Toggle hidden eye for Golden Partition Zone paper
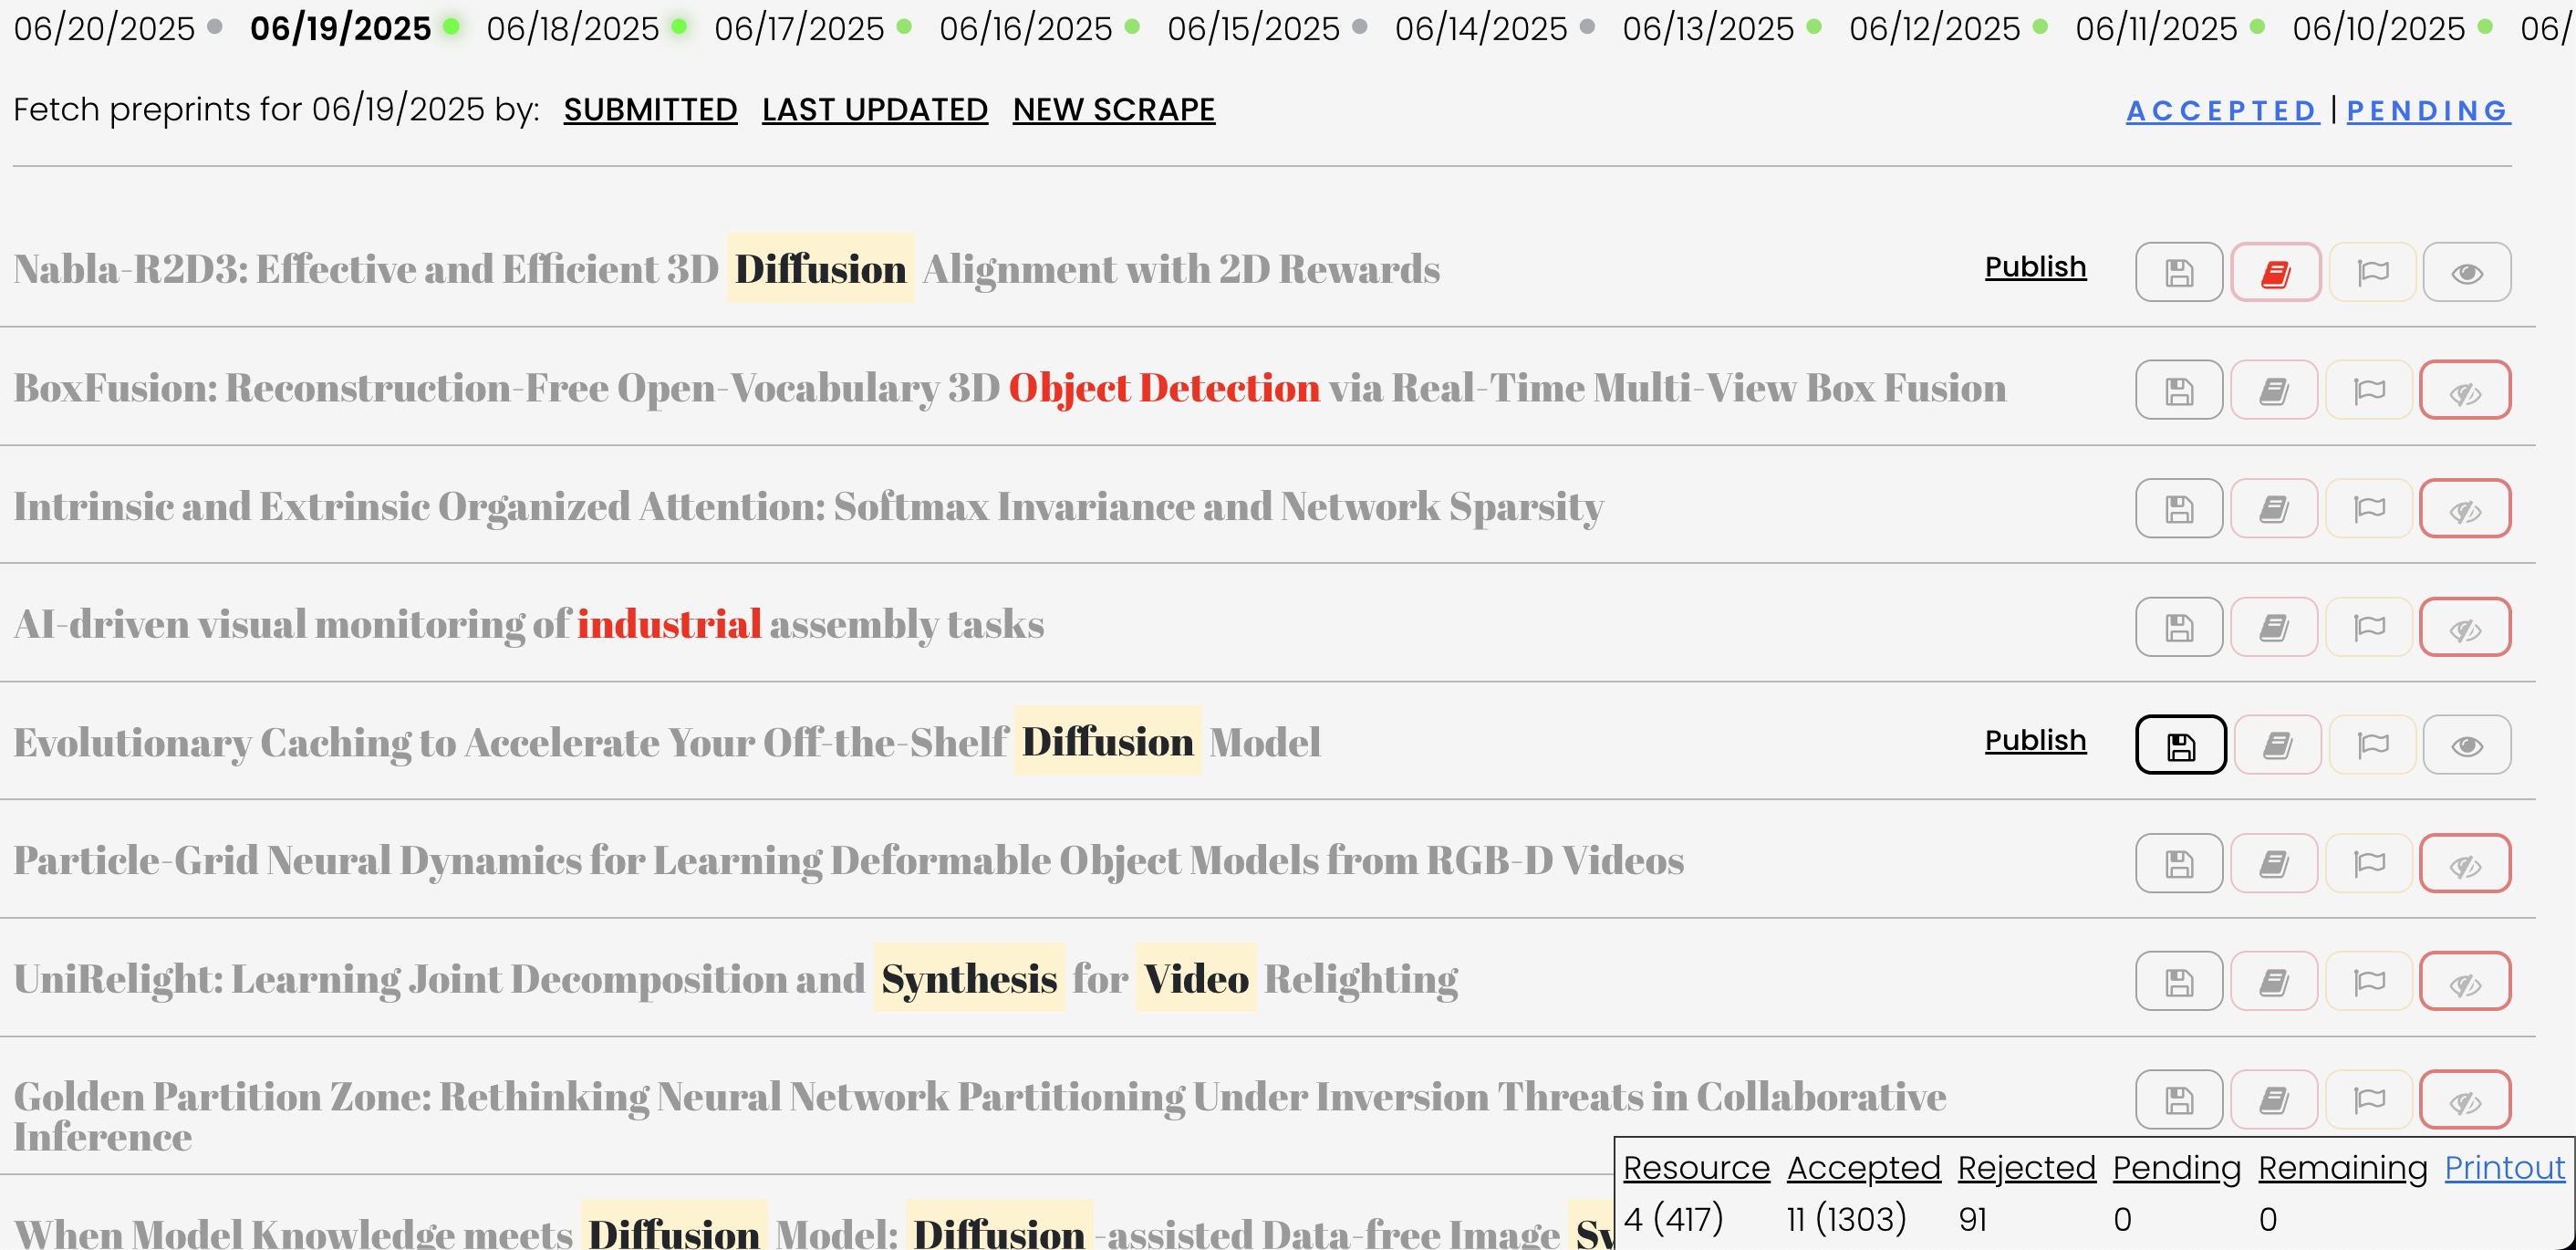Screen dimensions: 2576x1250 [2465, 1100]
